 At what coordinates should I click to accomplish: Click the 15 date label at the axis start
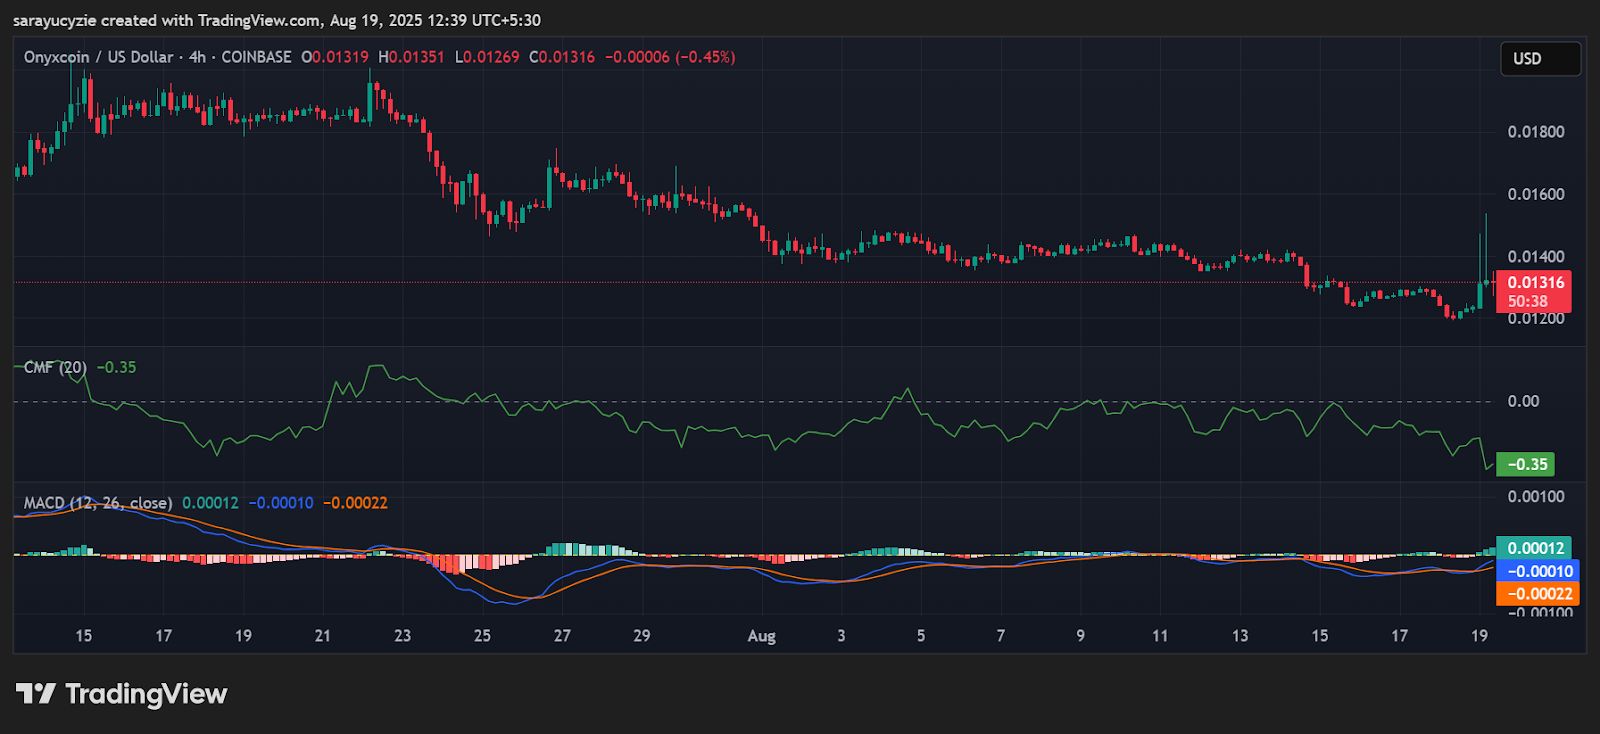click(83, 636)
